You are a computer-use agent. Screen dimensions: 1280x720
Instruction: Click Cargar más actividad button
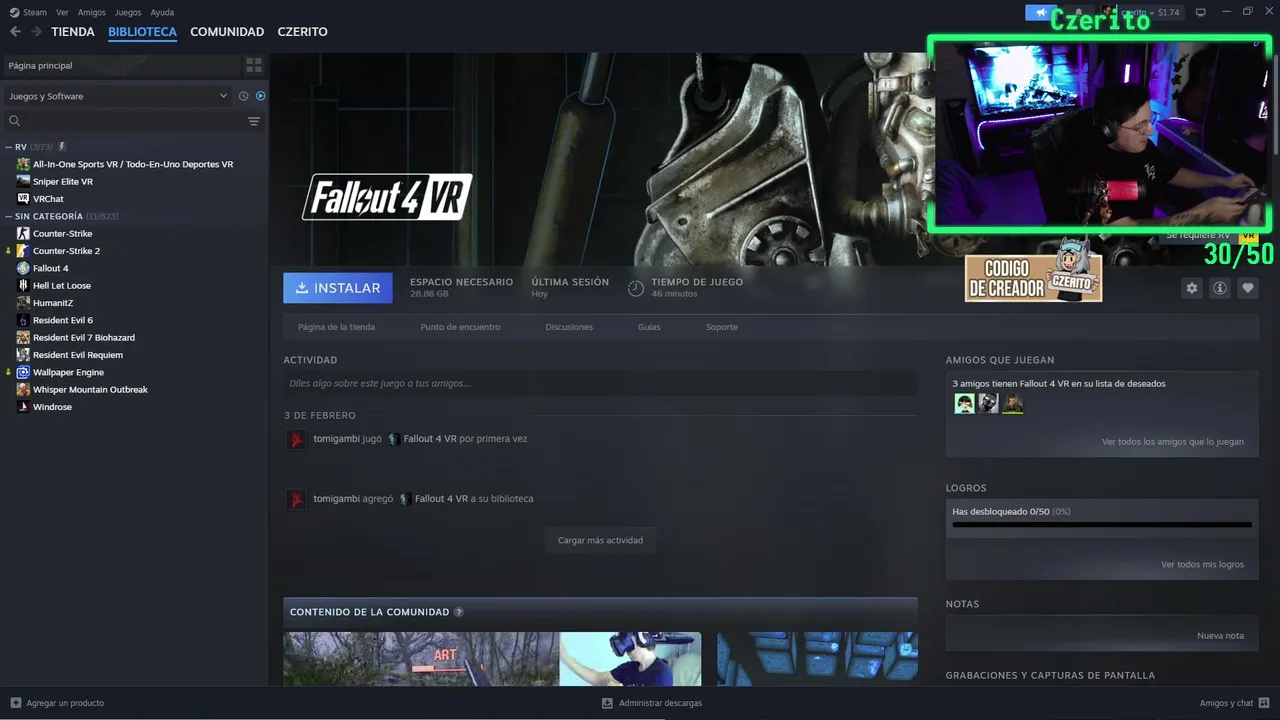coord(600,540)
